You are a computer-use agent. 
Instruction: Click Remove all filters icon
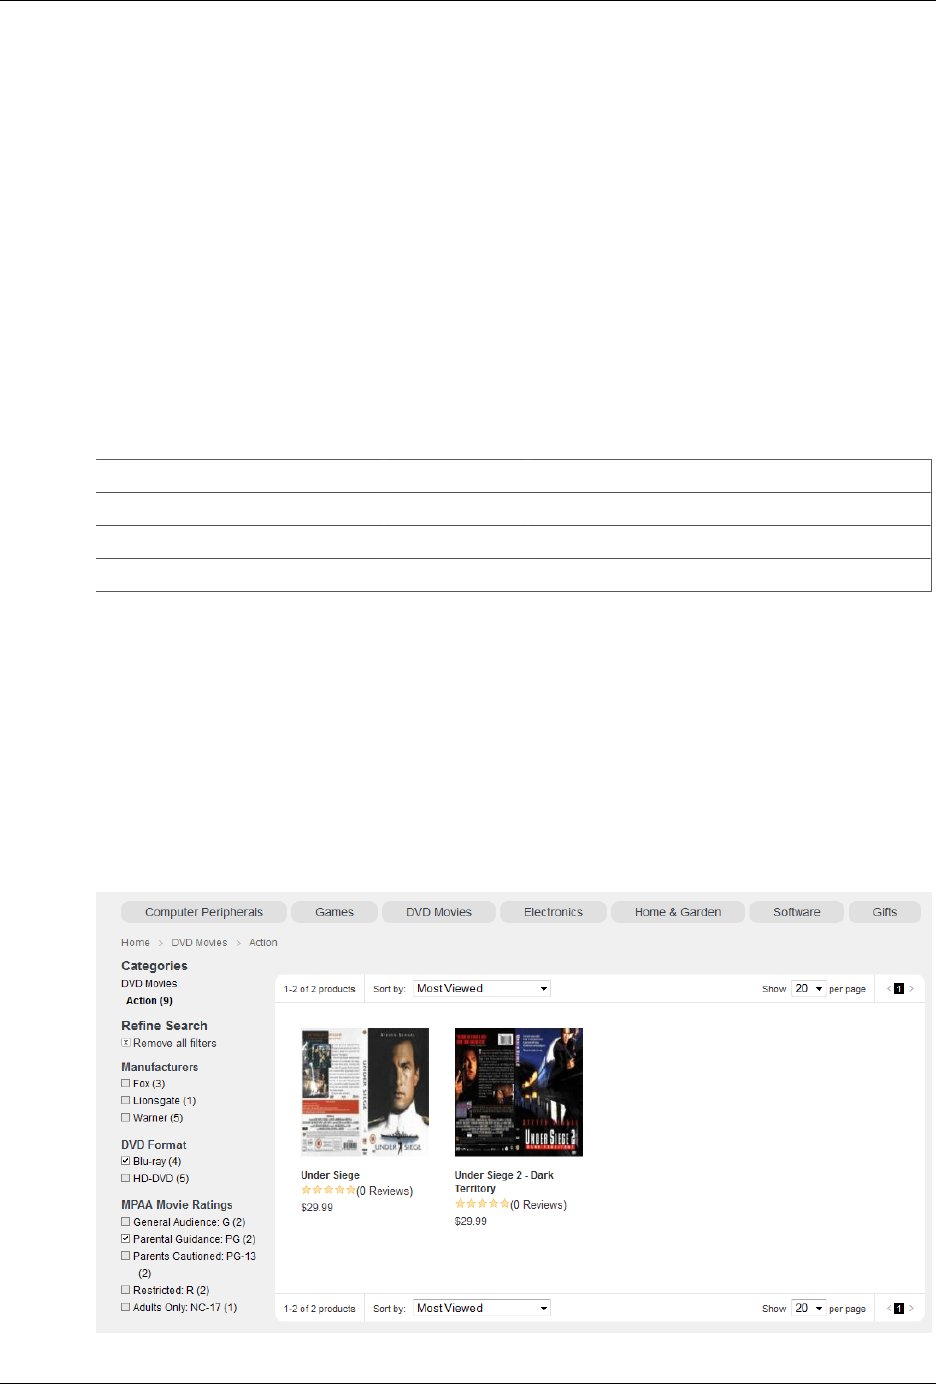[126, 1043]
